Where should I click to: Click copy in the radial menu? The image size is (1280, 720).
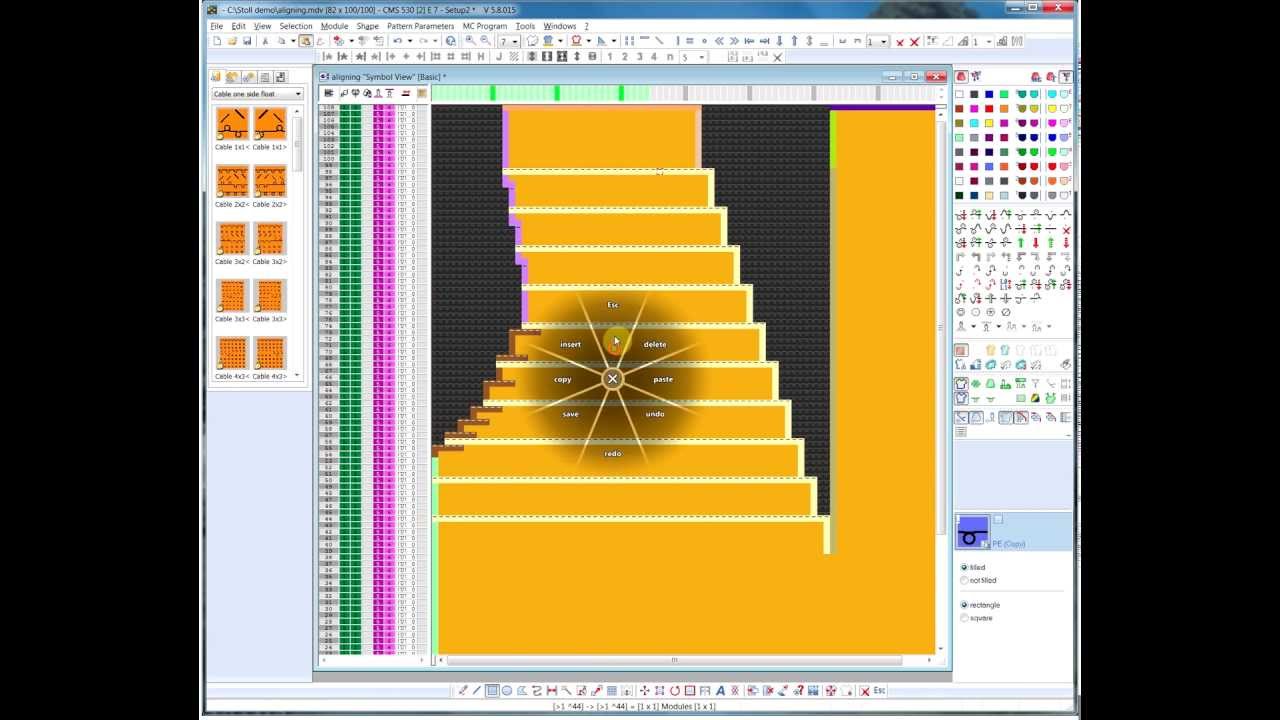pyautogui.click(x=563, y=379)
